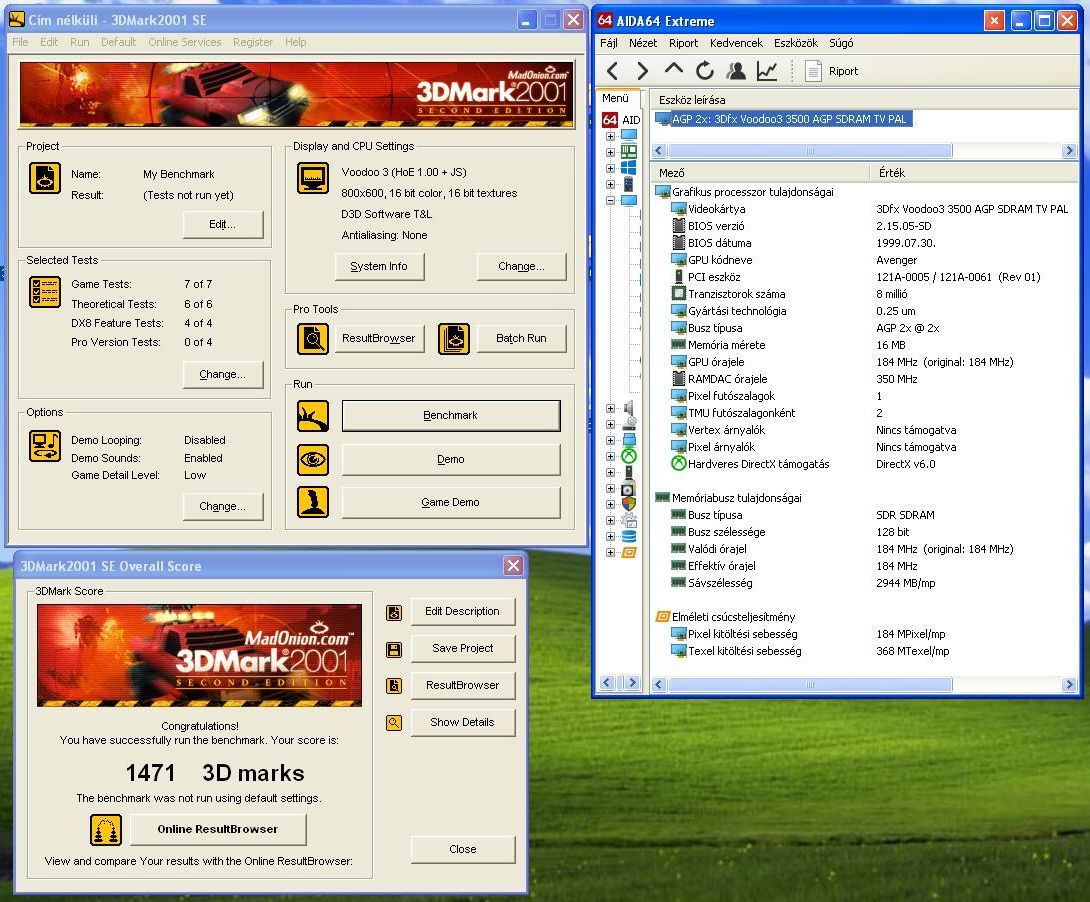
Task: Start the Benchmark run
Action: pyautogui.click(x=450, y=416)
